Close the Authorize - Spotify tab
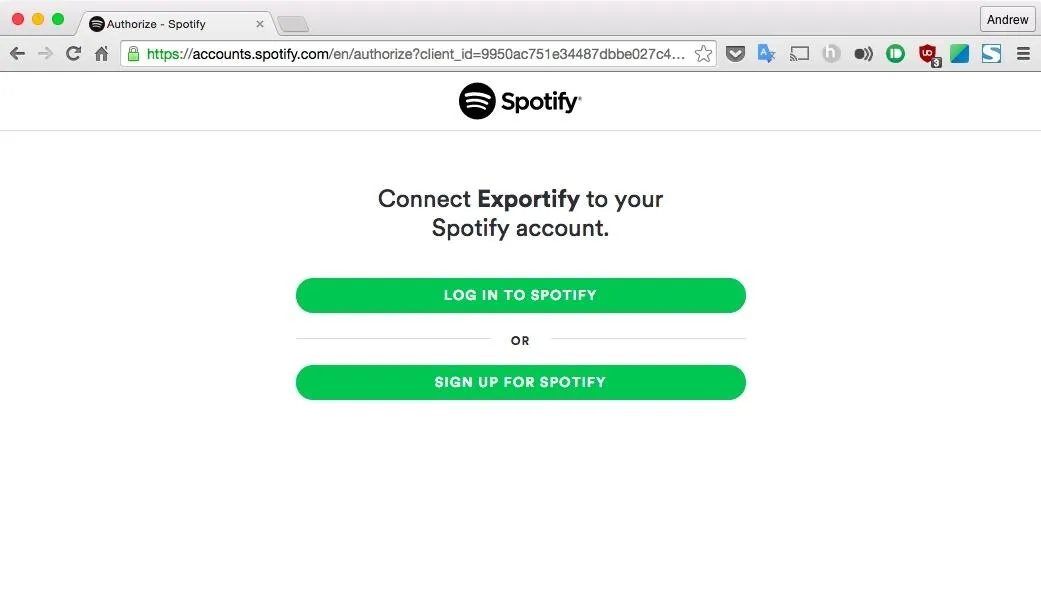The height and width of the screenshot is (608, 1041). tap(260, 24)
